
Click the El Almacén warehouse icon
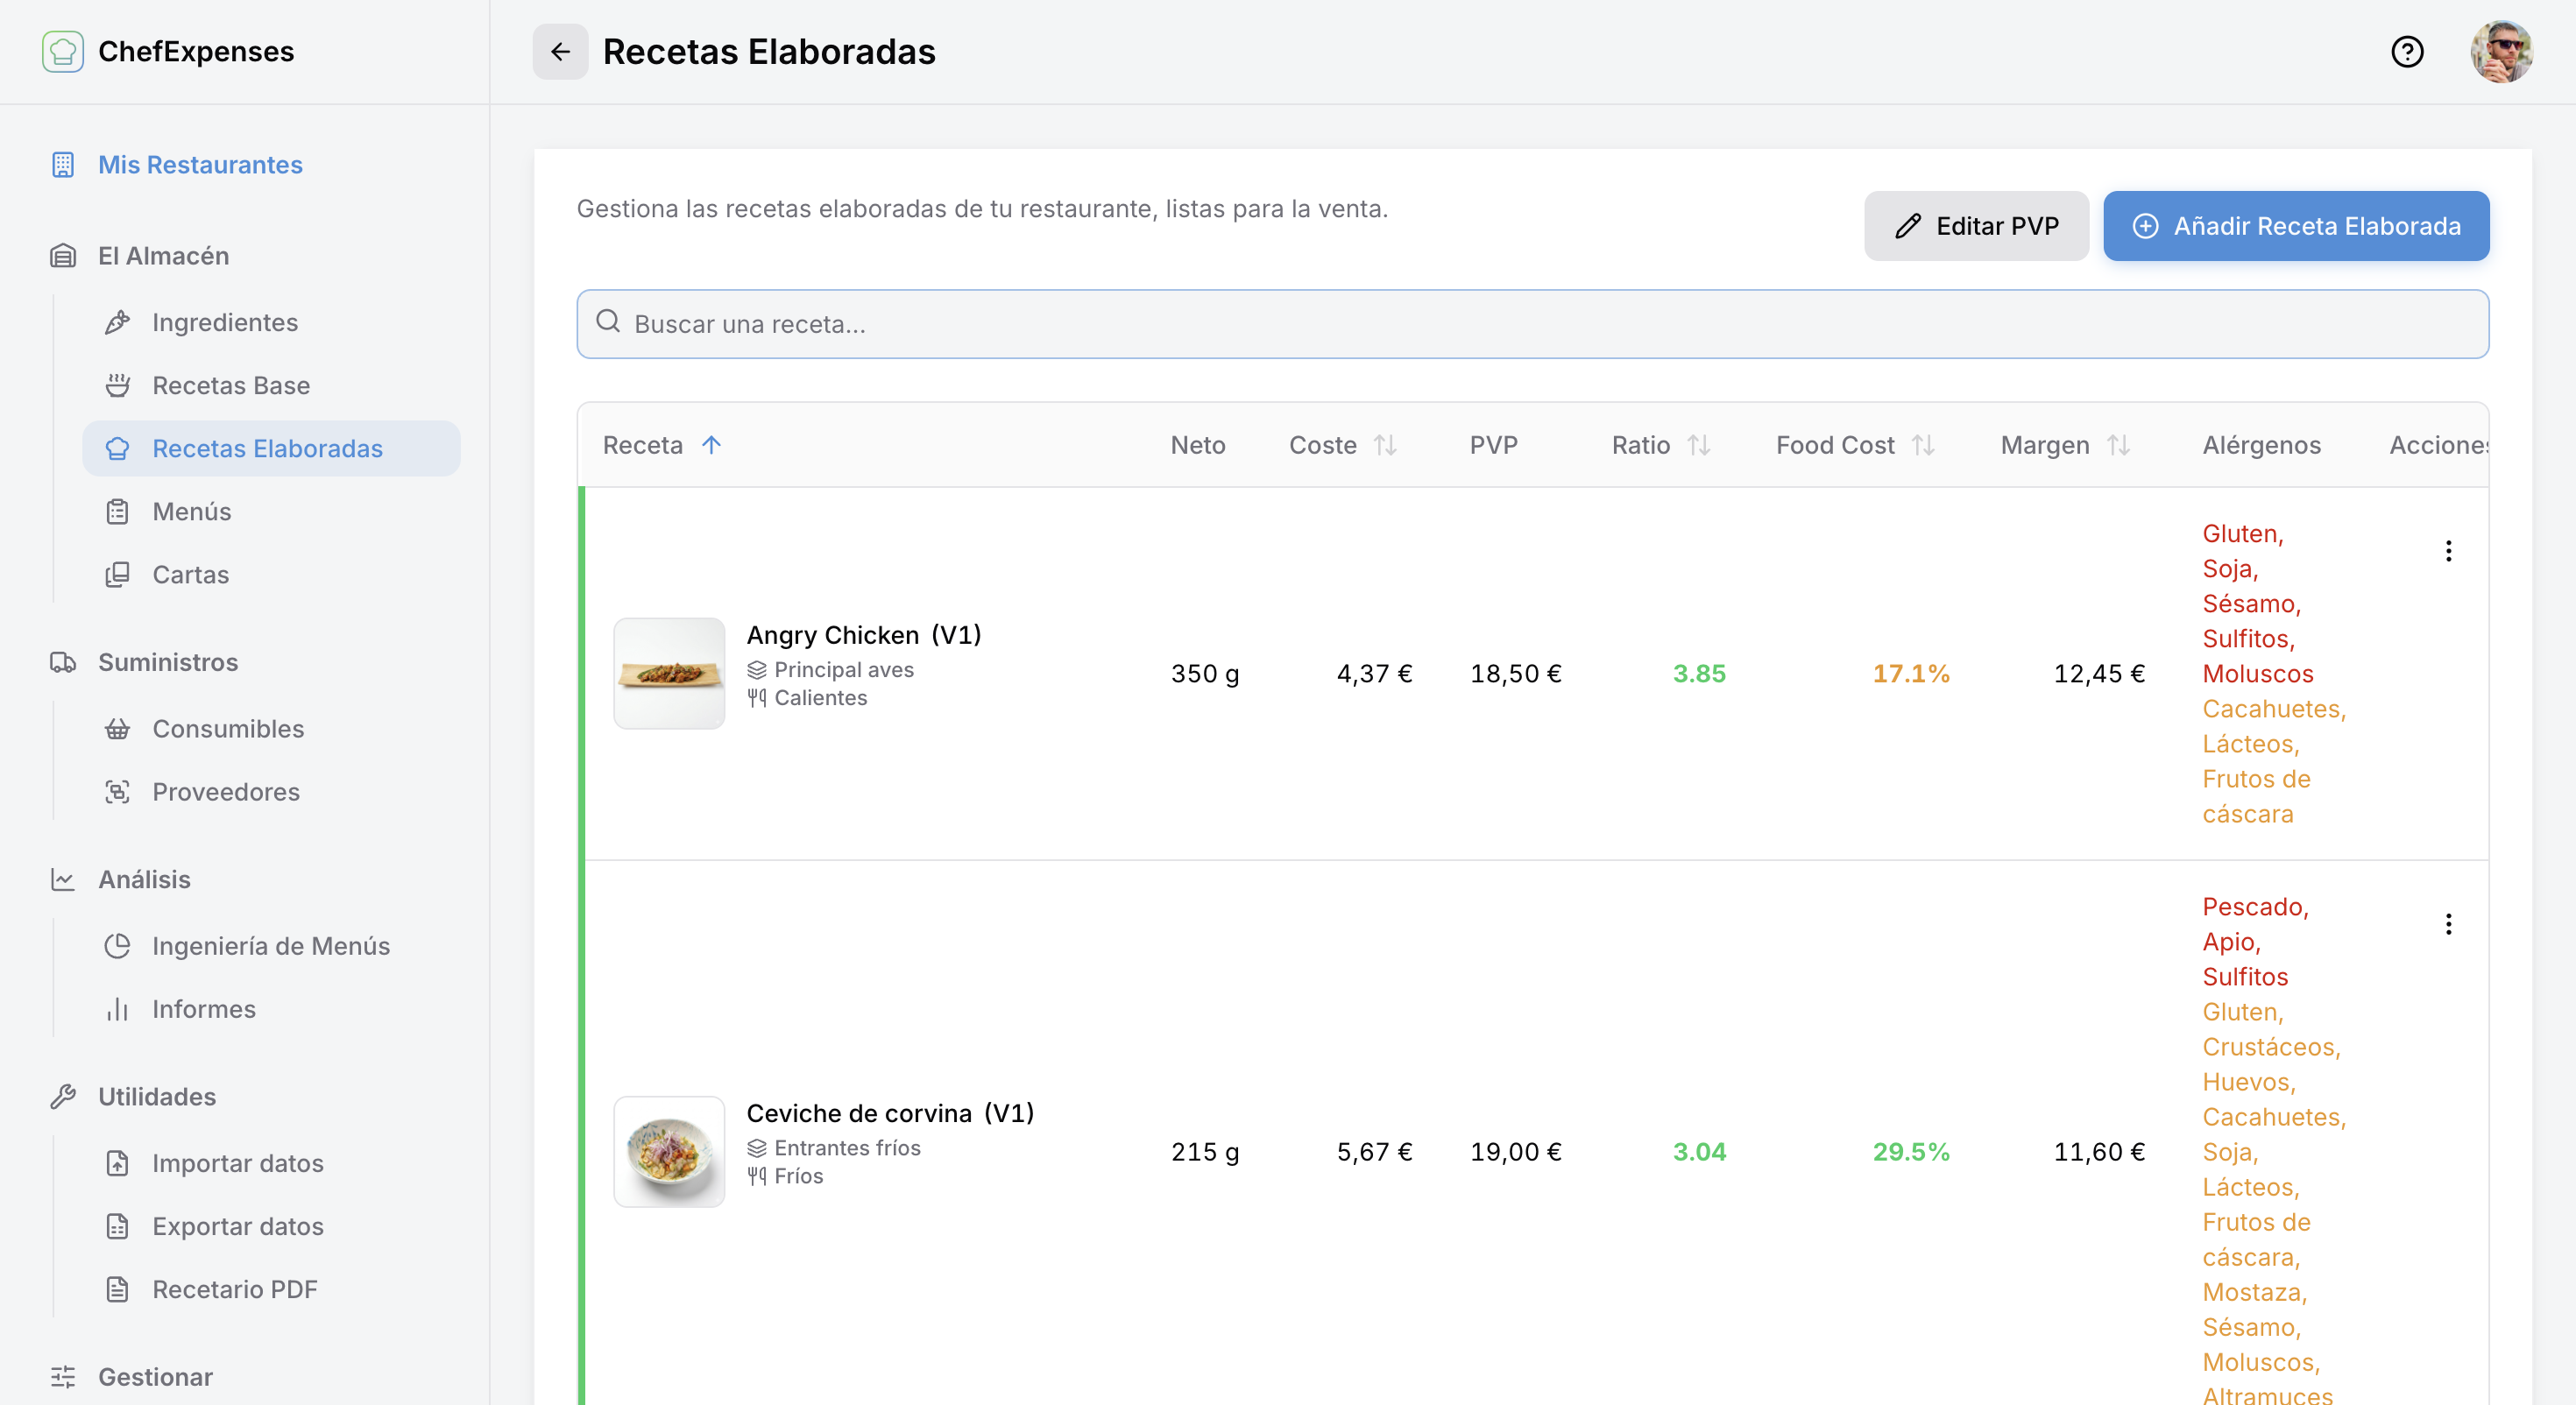(63, 256)
